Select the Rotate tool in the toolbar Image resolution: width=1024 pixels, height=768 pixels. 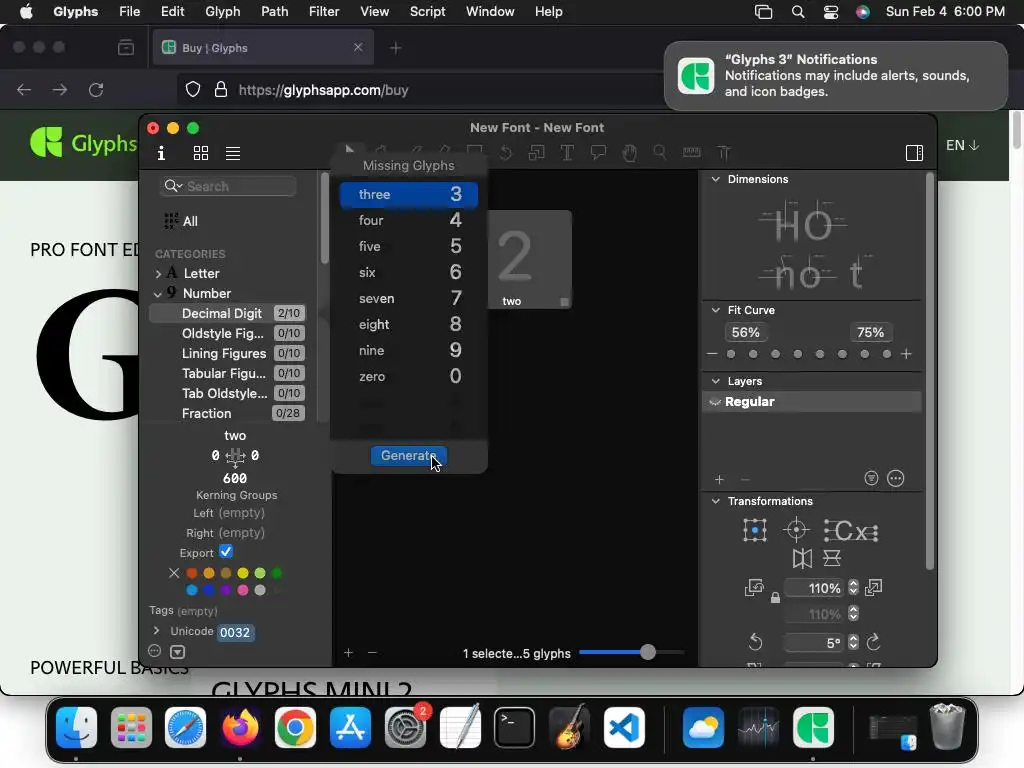pos(505,153)
